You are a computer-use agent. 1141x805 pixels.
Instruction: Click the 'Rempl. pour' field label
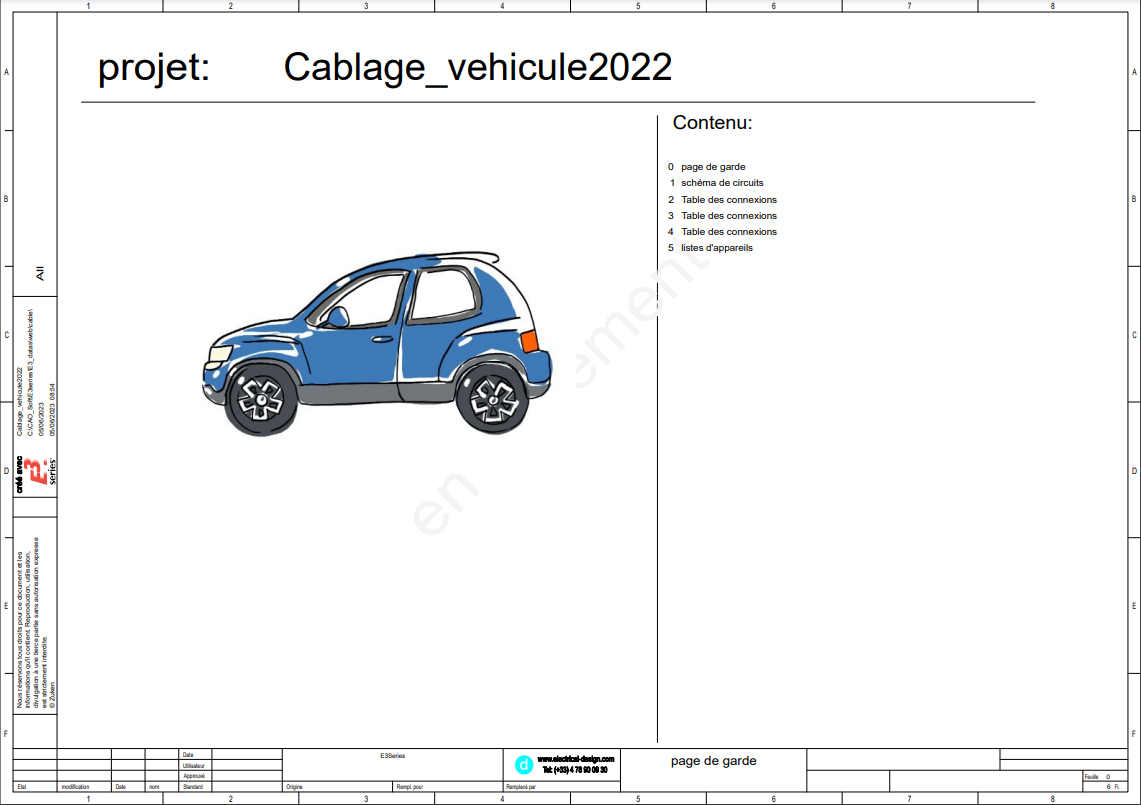[x=410, y=787]
